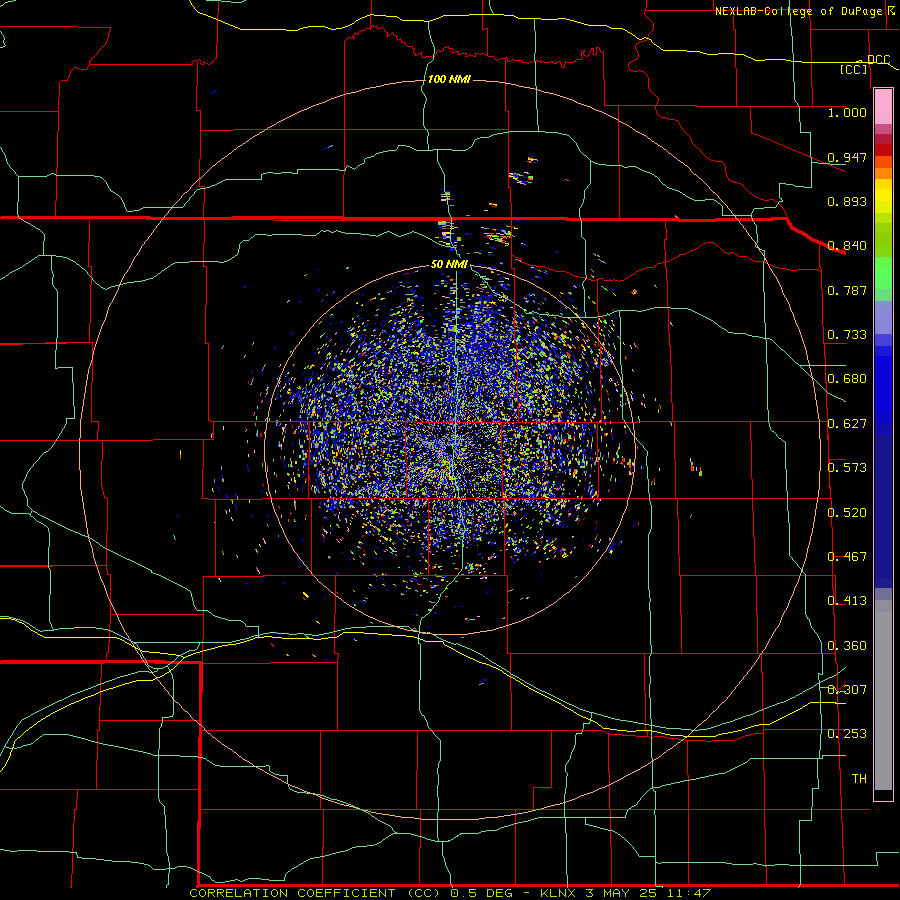Click the 50 NMI range ring label
Viewport: 900px width, 900px height.
tap(449, 265)
